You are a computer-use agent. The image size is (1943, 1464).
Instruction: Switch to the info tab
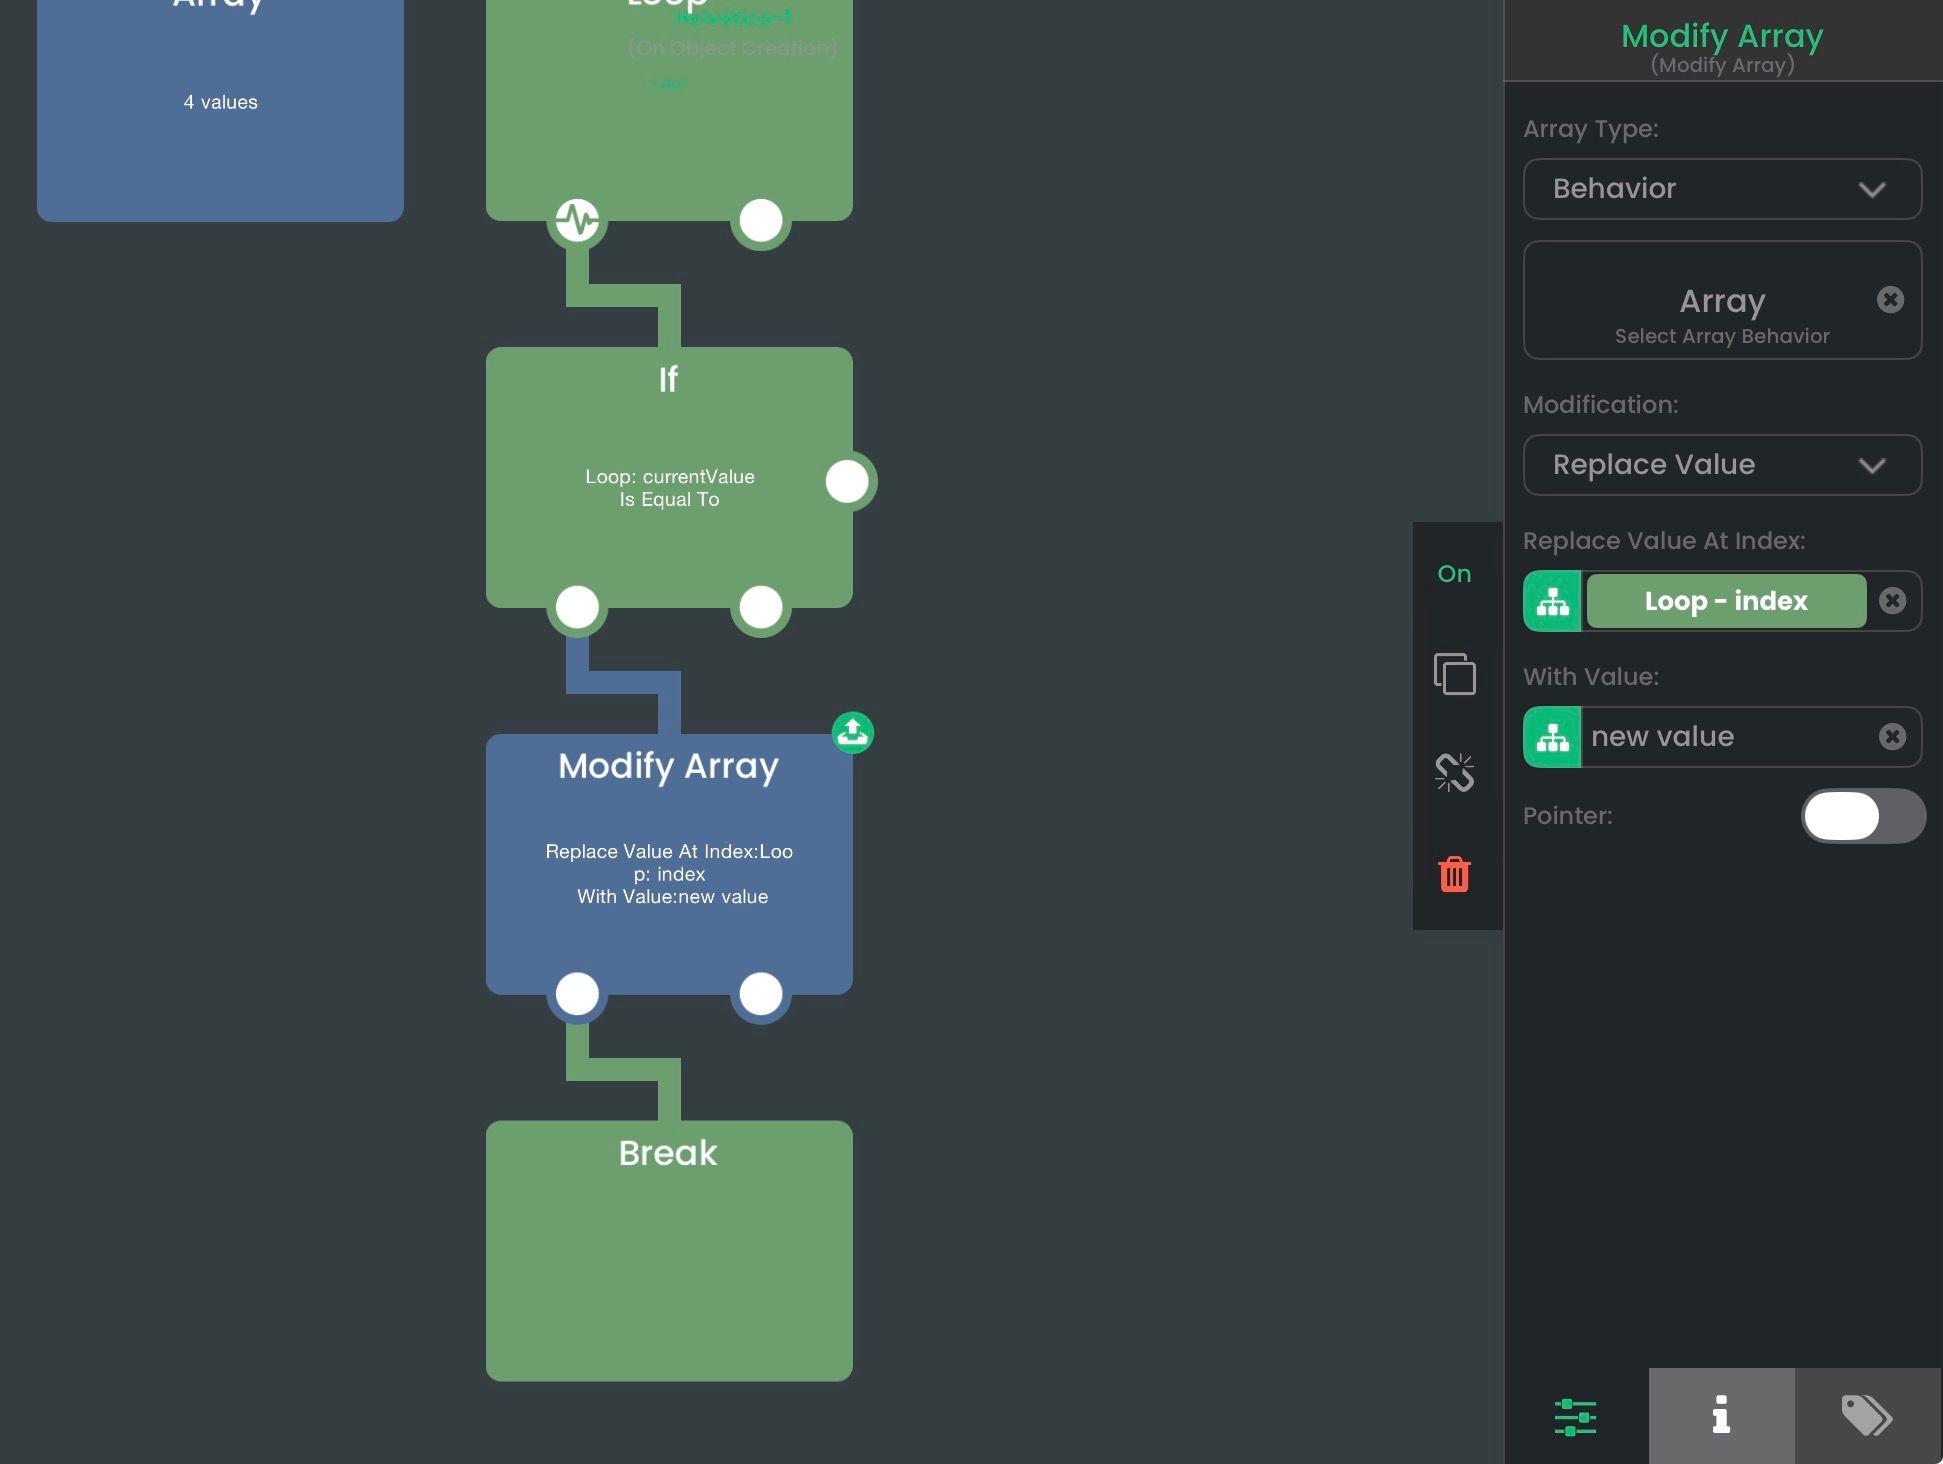click(x=1721, y=1416)
